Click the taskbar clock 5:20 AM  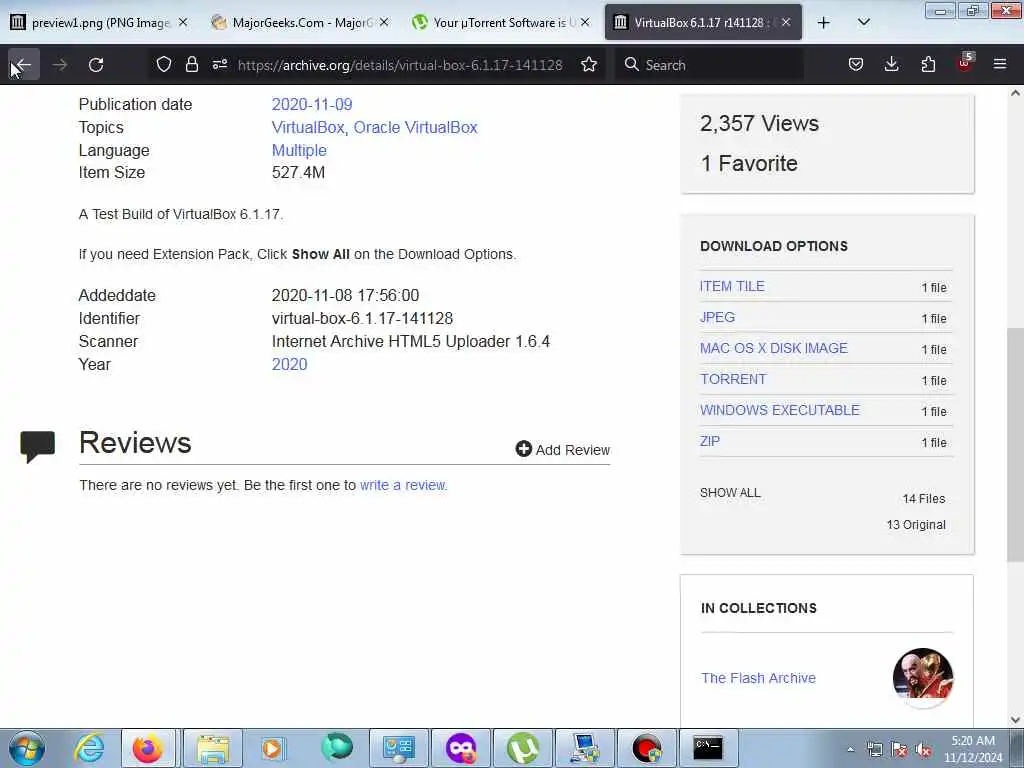pos(973,749)
